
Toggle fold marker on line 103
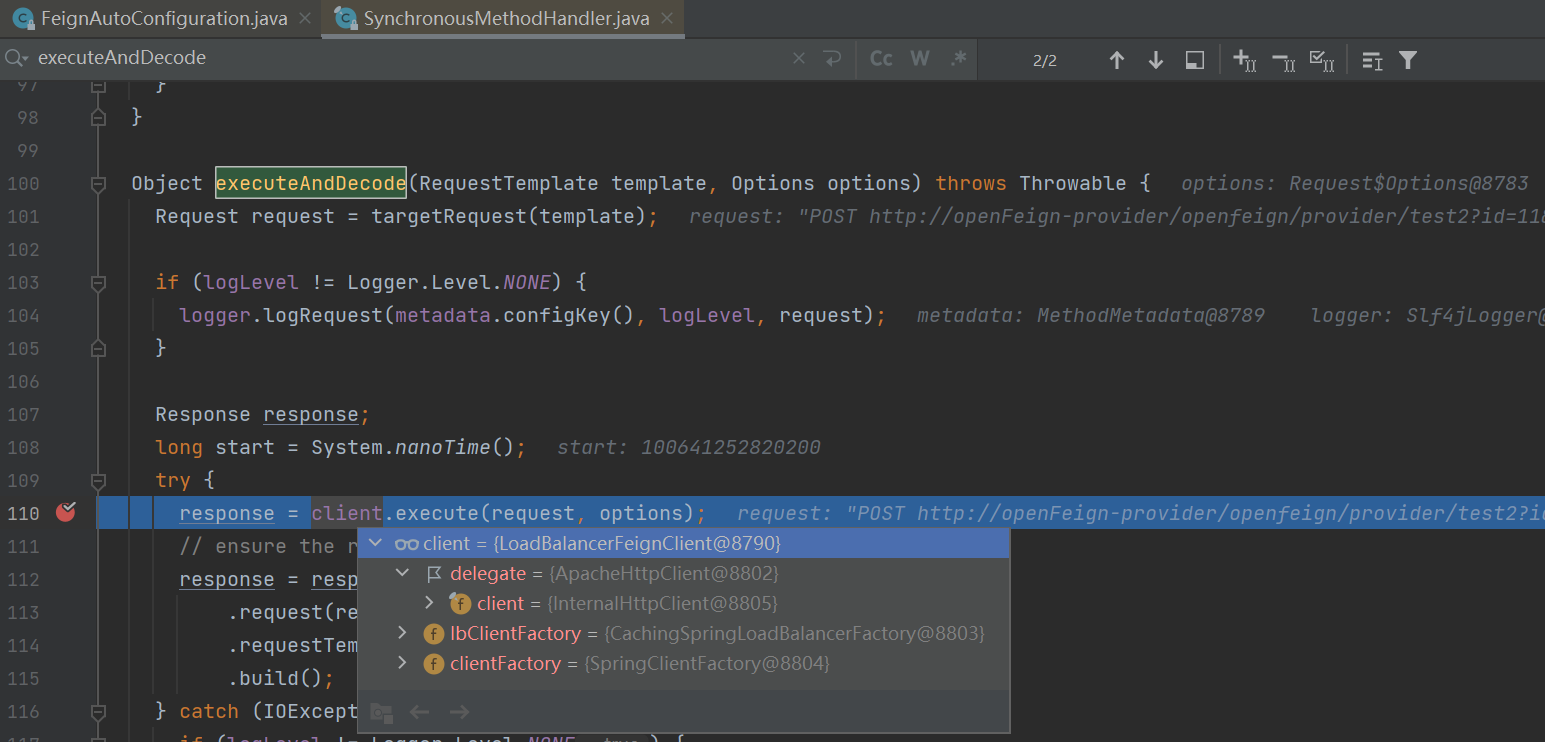point(98,283)
